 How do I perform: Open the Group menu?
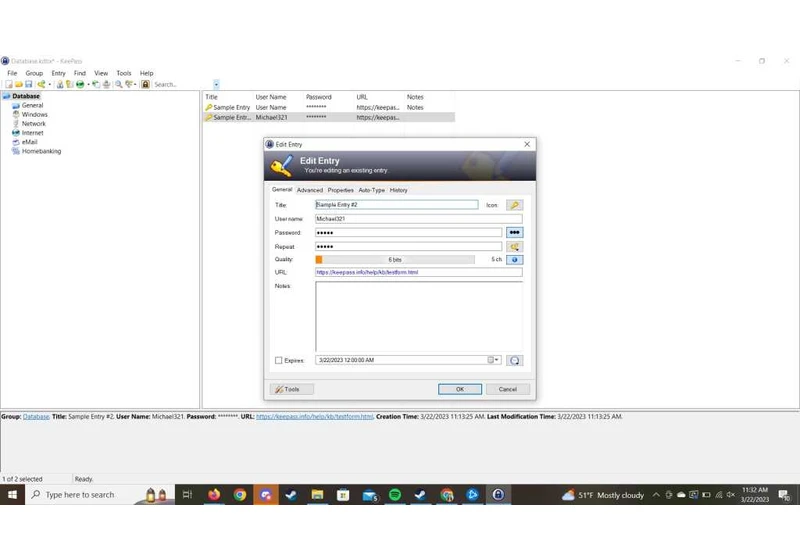pos(34,73)
